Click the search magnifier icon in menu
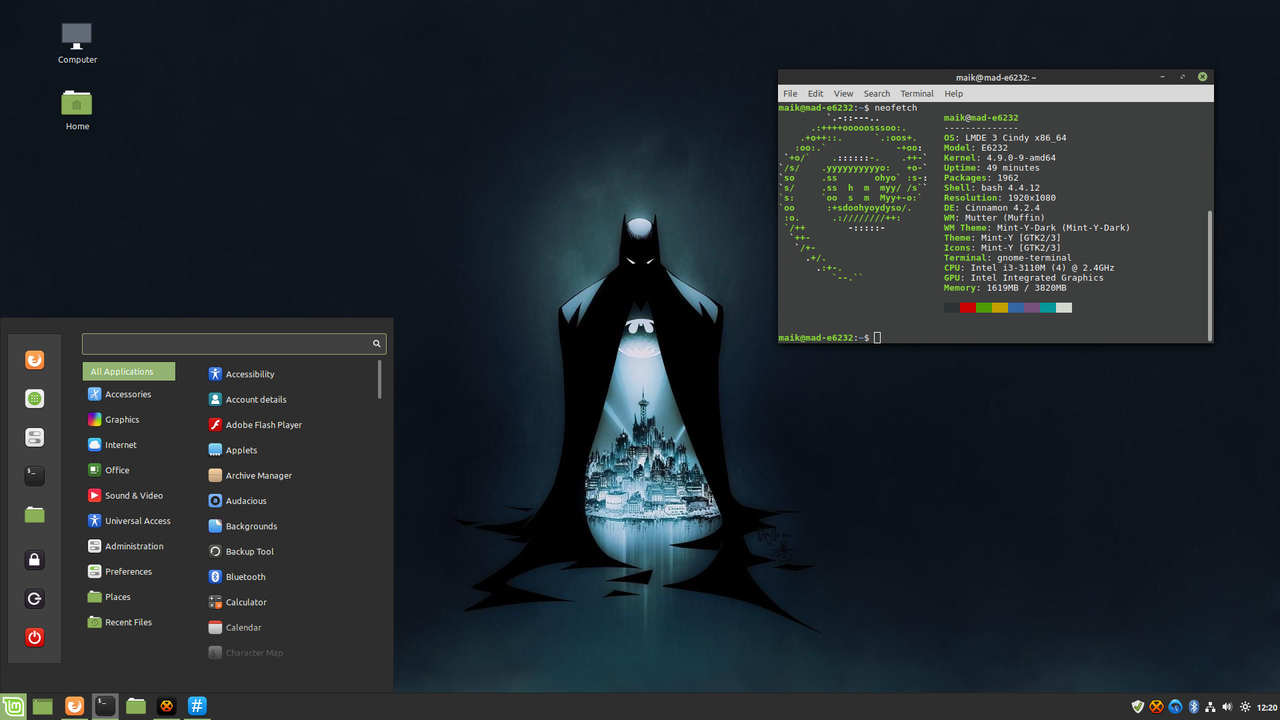Screen dimensions: 1280x720 (x=377, y=343)
